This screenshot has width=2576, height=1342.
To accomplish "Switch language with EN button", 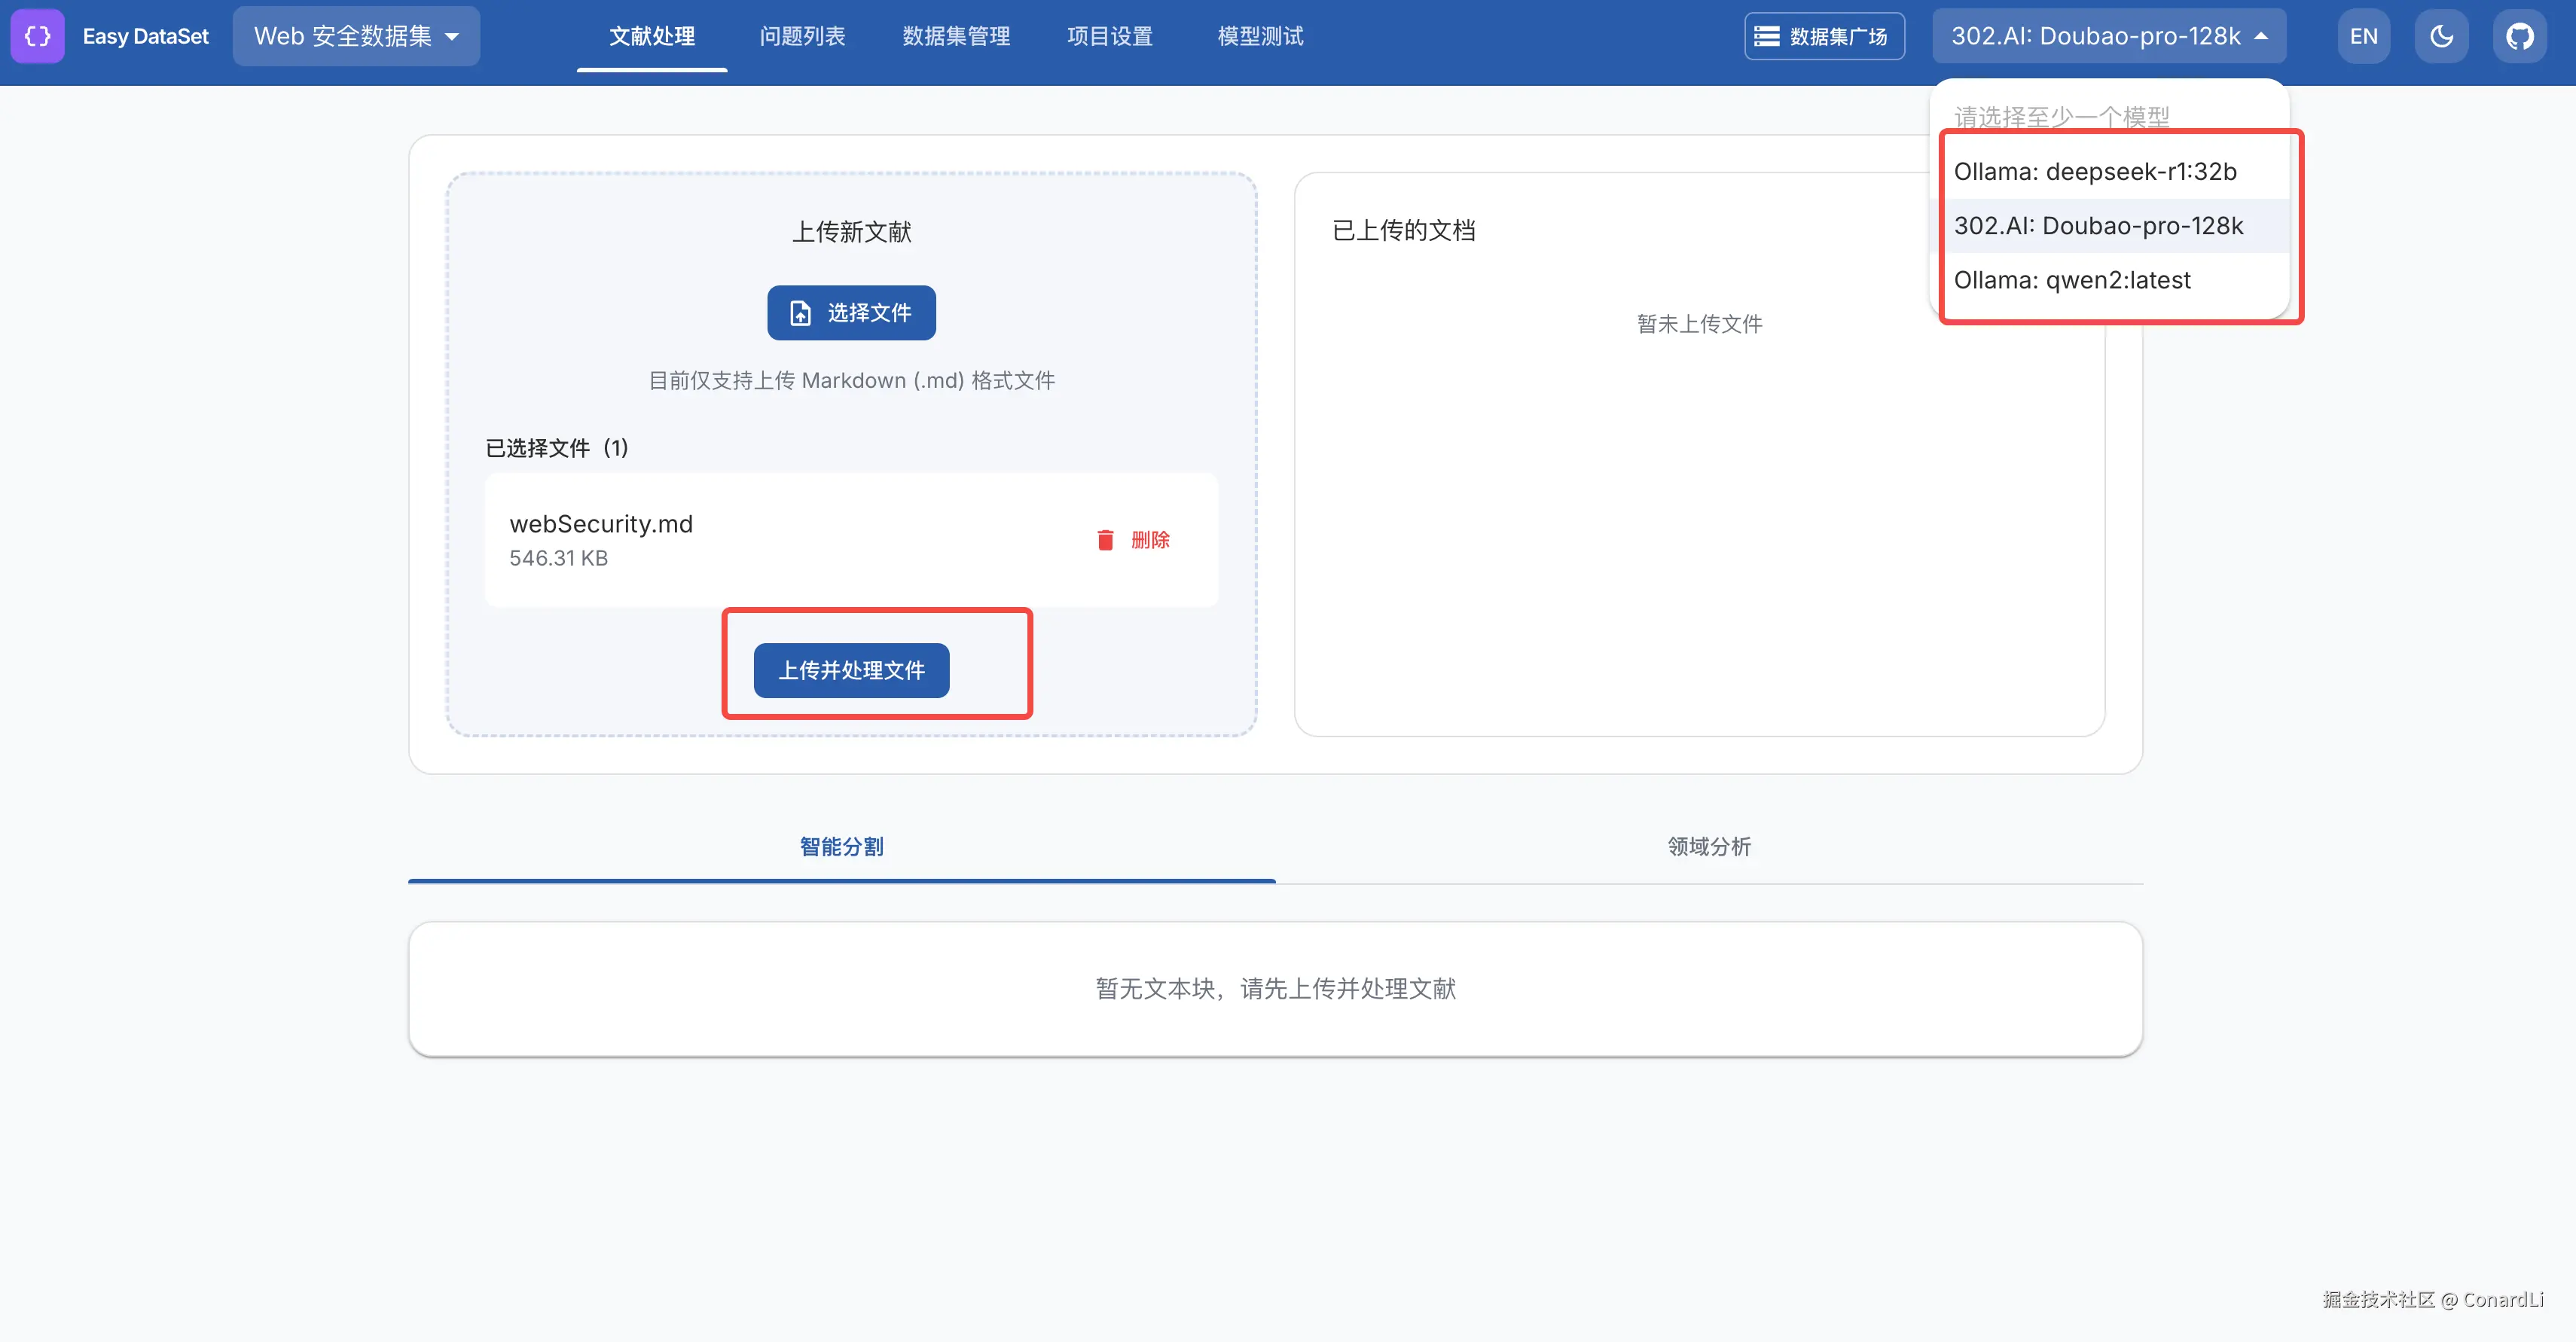I will coord(2363,36).
